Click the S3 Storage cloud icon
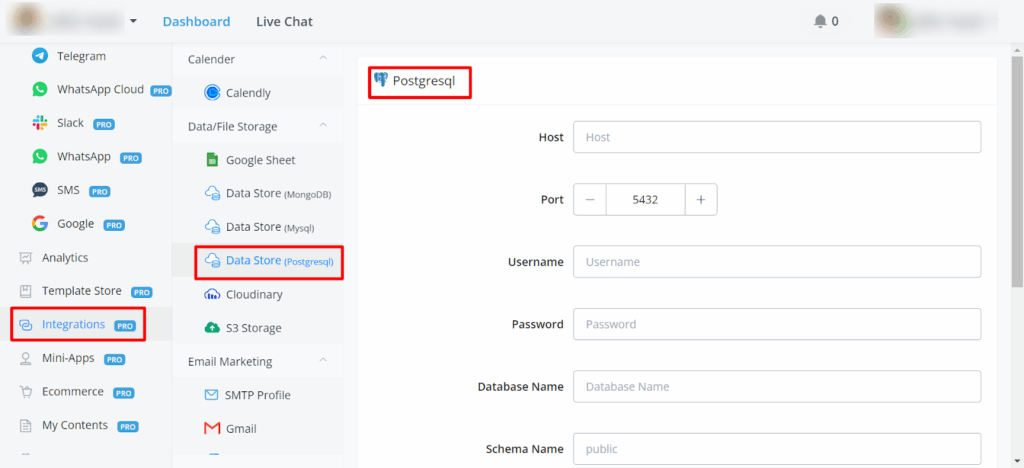 click(x=212, y=328)
